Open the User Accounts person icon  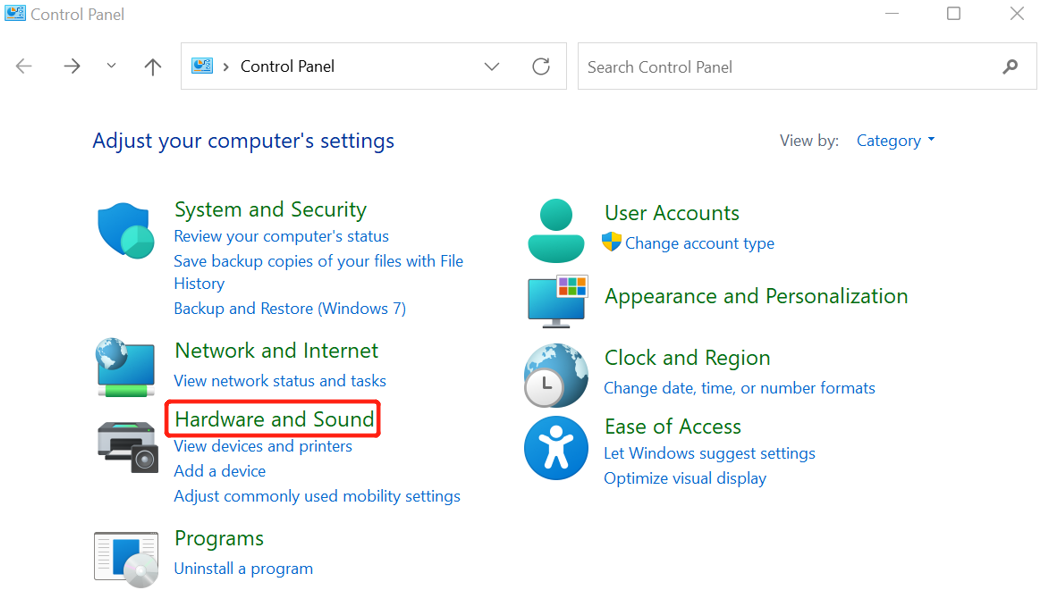556,231
